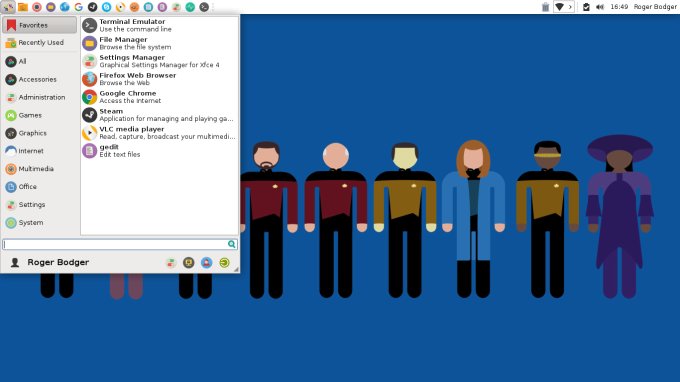Open VLC media player entry

(x=159, y=133)
